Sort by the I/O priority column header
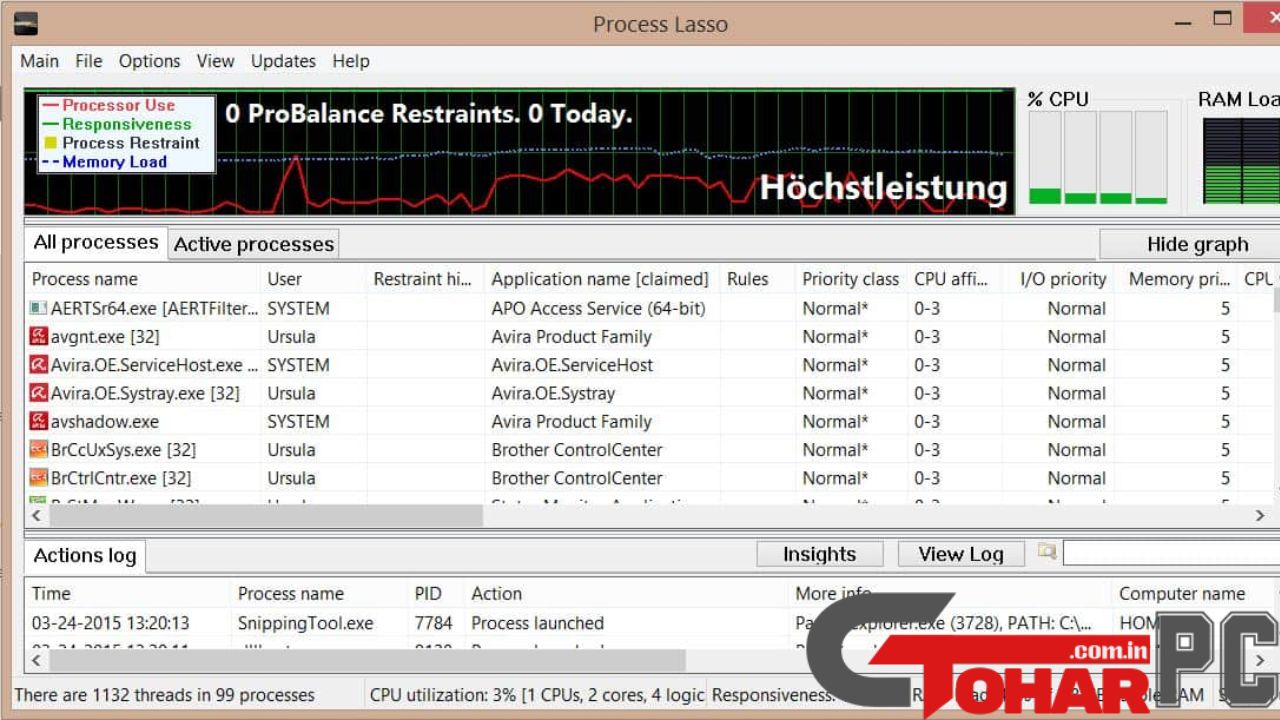Viewport: 1280px width, 720px height. [1058, 279]
